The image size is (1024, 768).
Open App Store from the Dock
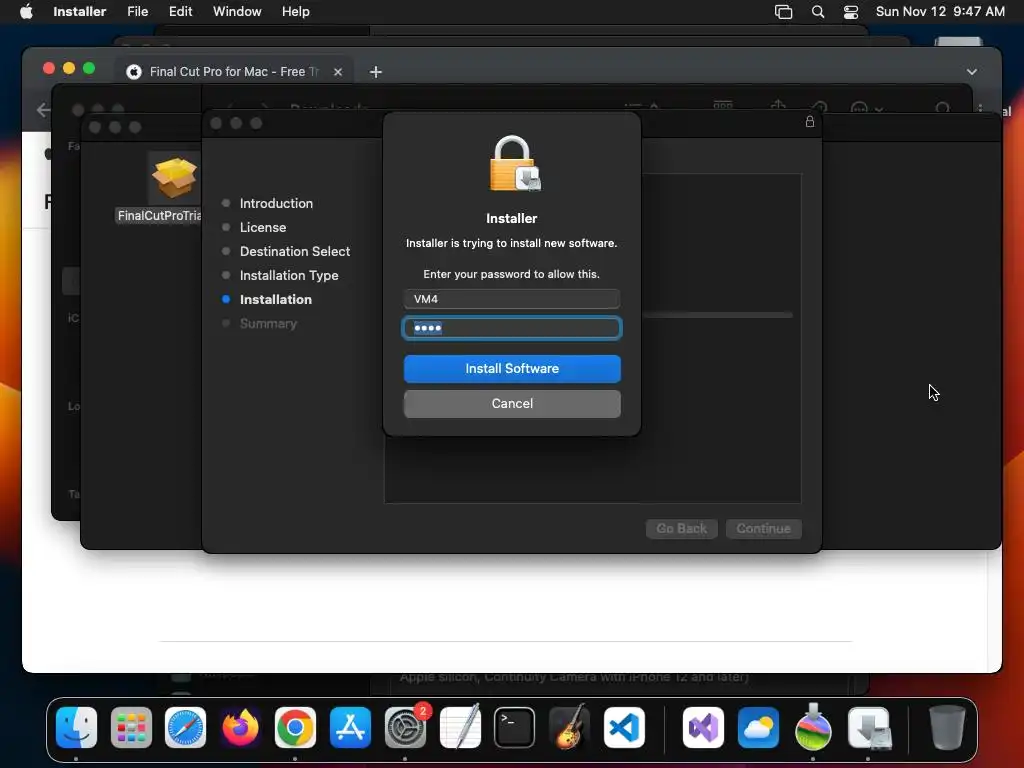click(x=350, y=728)
